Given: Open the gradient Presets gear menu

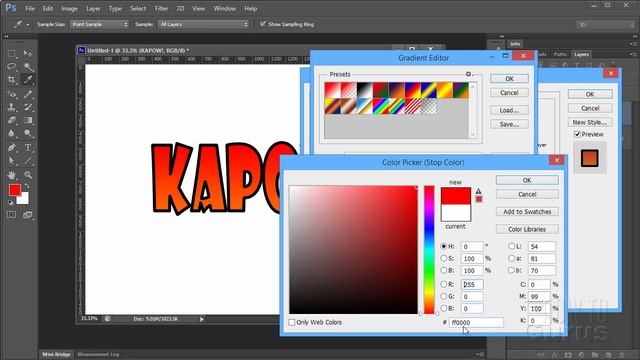Looking at the screenshot, I should click(x=469, y=74).
